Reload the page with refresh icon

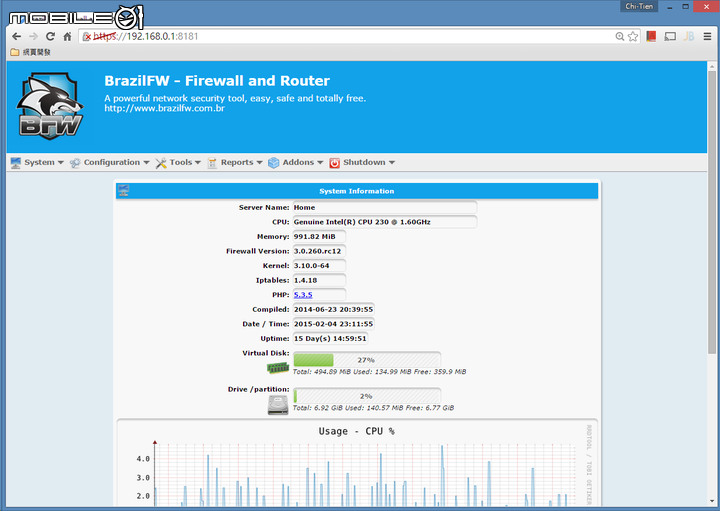click(x=51, y=36)
